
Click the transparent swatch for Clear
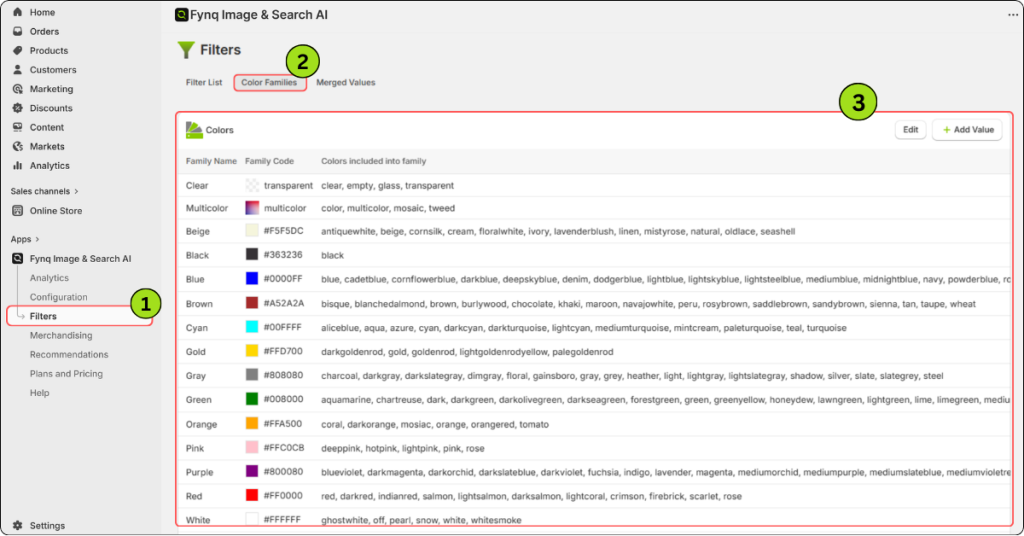(252, 185)
